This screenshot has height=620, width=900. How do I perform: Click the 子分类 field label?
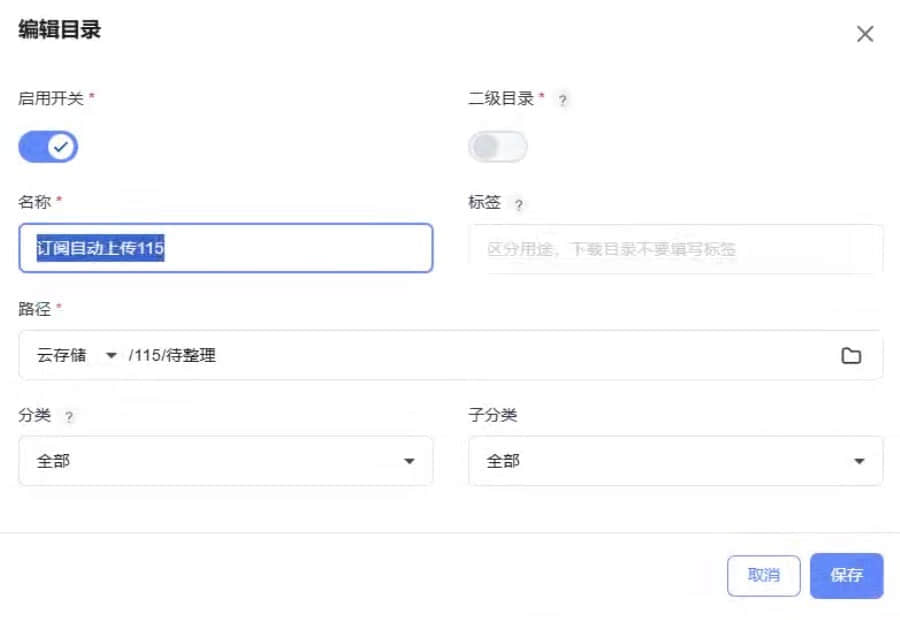[x=493, y=415]
